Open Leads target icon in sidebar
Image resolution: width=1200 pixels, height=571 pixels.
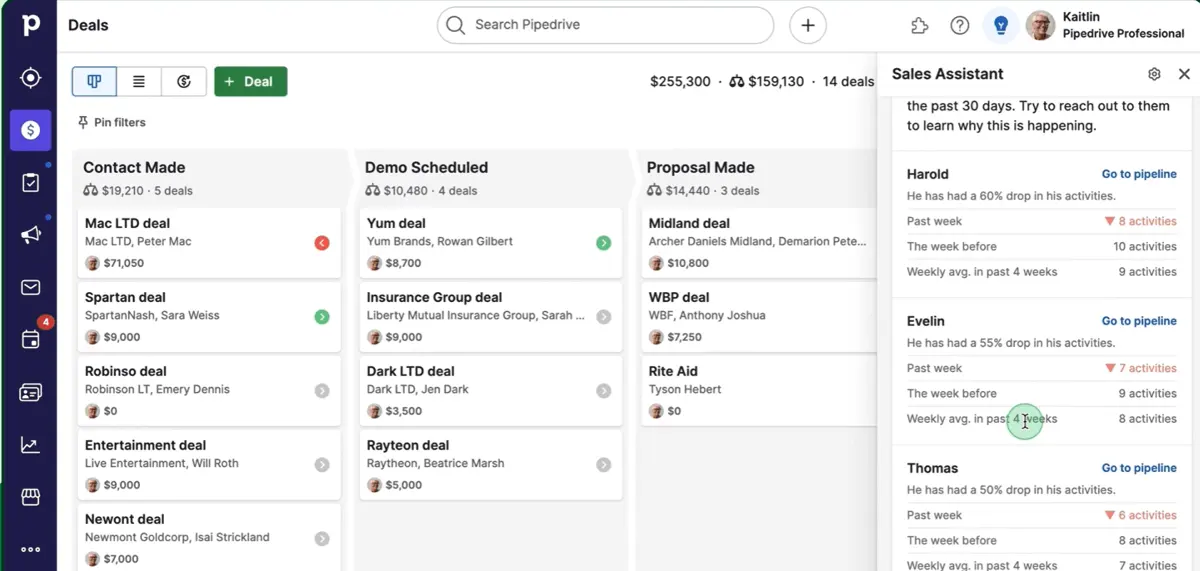pyautogui.click(x=30, y=78)
